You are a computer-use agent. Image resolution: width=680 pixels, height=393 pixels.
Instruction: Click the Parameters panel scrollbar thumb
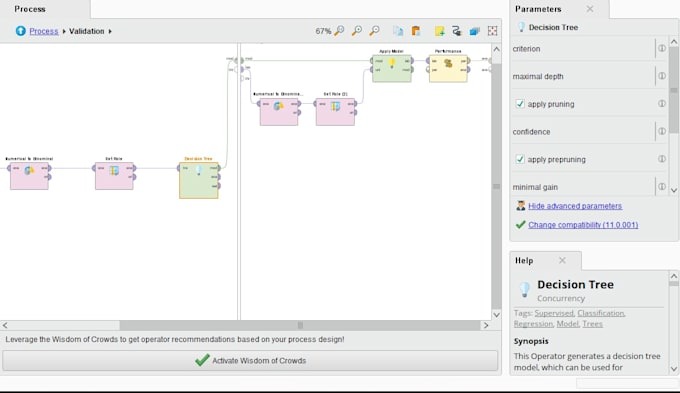point(673,90)
